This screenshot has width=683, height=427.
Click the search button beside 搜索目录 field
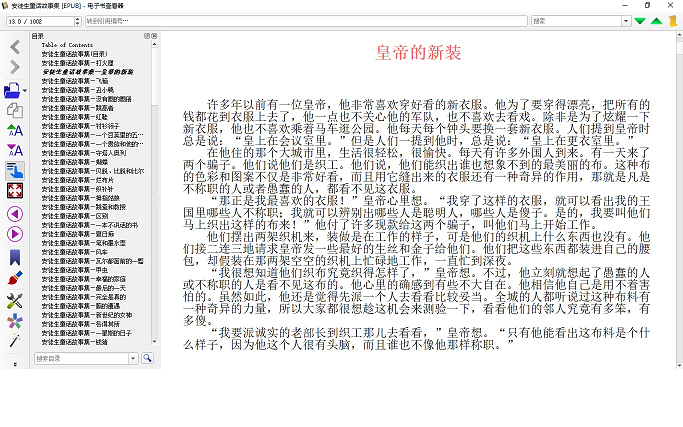[x=147, y=358]
